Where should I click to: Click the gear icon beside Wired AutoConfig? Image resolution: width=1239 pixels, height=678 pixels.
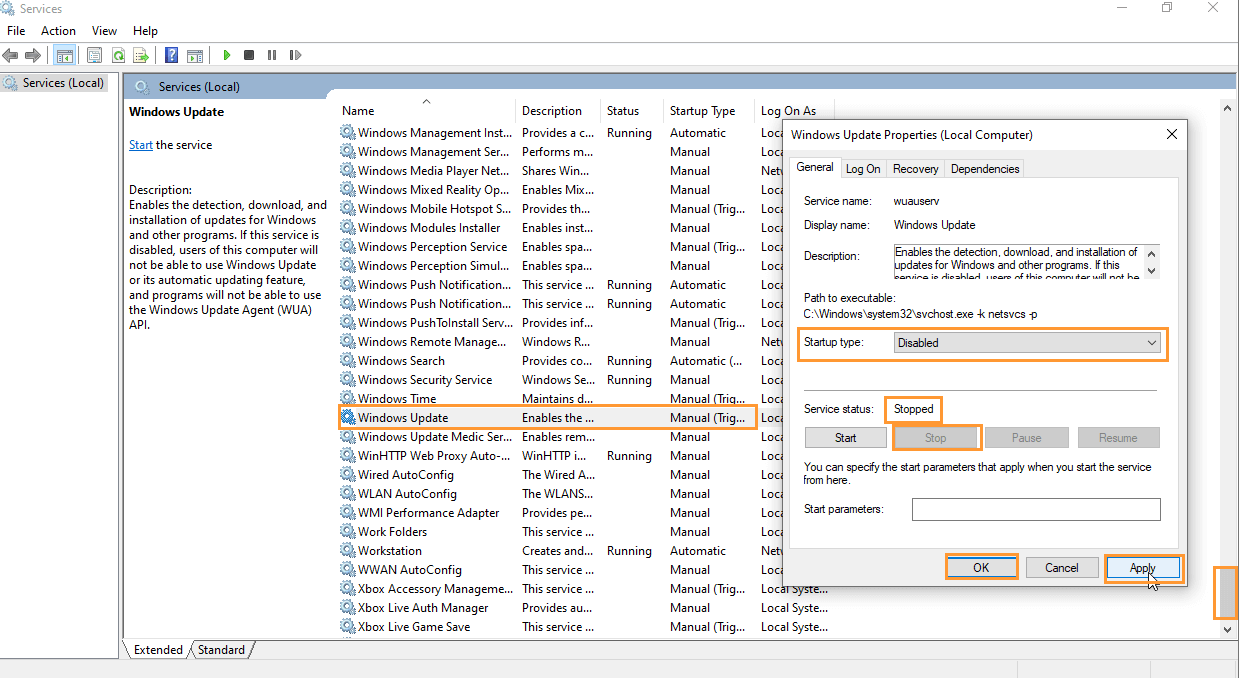(348, 475)
